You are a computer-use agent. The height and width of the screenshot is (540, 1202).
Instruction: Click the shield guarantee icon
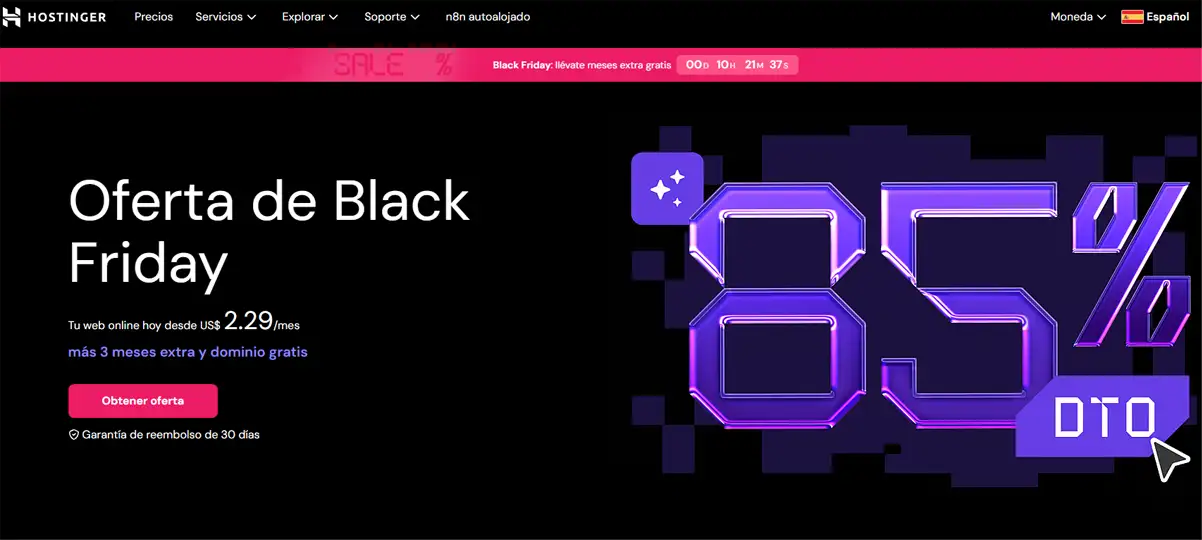[x=73, y=435]
